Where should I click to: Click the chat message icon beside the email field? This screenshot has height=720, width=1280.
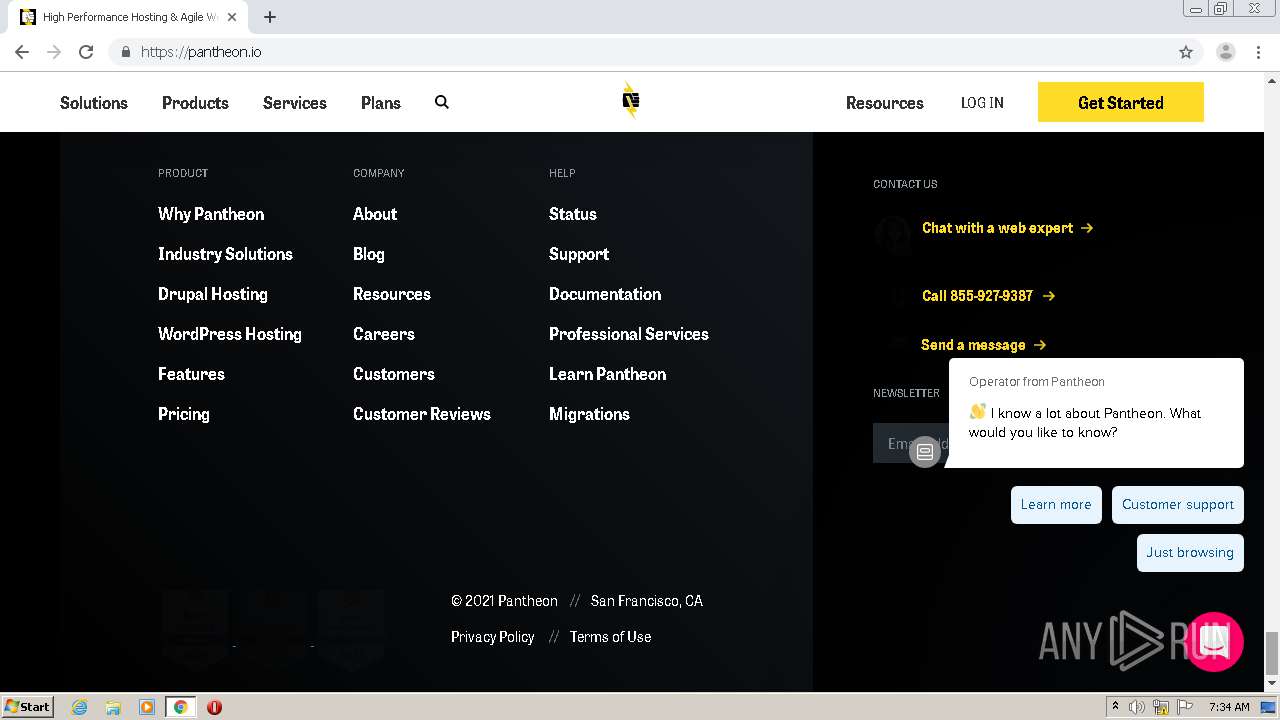pos(925,451)
